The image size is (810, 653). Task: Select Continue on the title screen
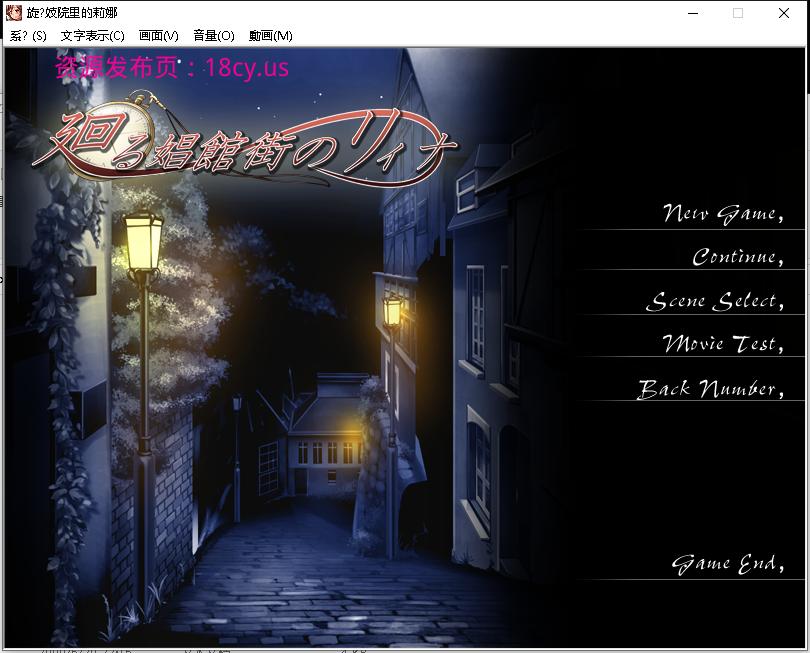tap(738, 257)
